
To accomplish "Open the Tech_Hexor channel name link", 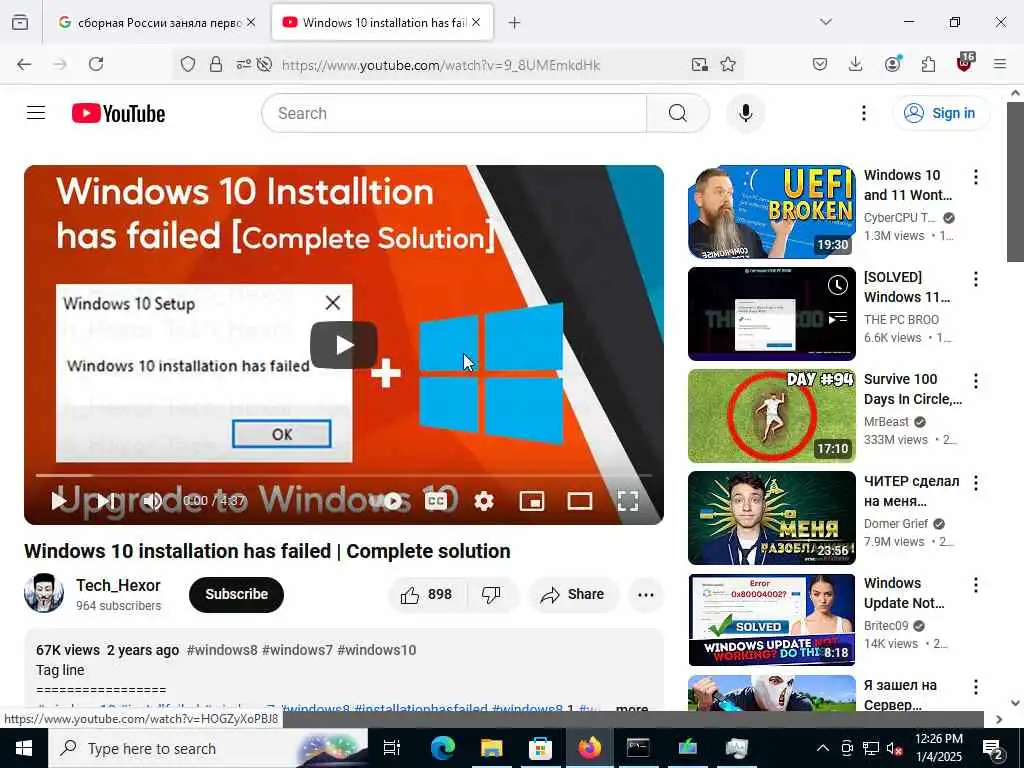I will coord(118,585).
